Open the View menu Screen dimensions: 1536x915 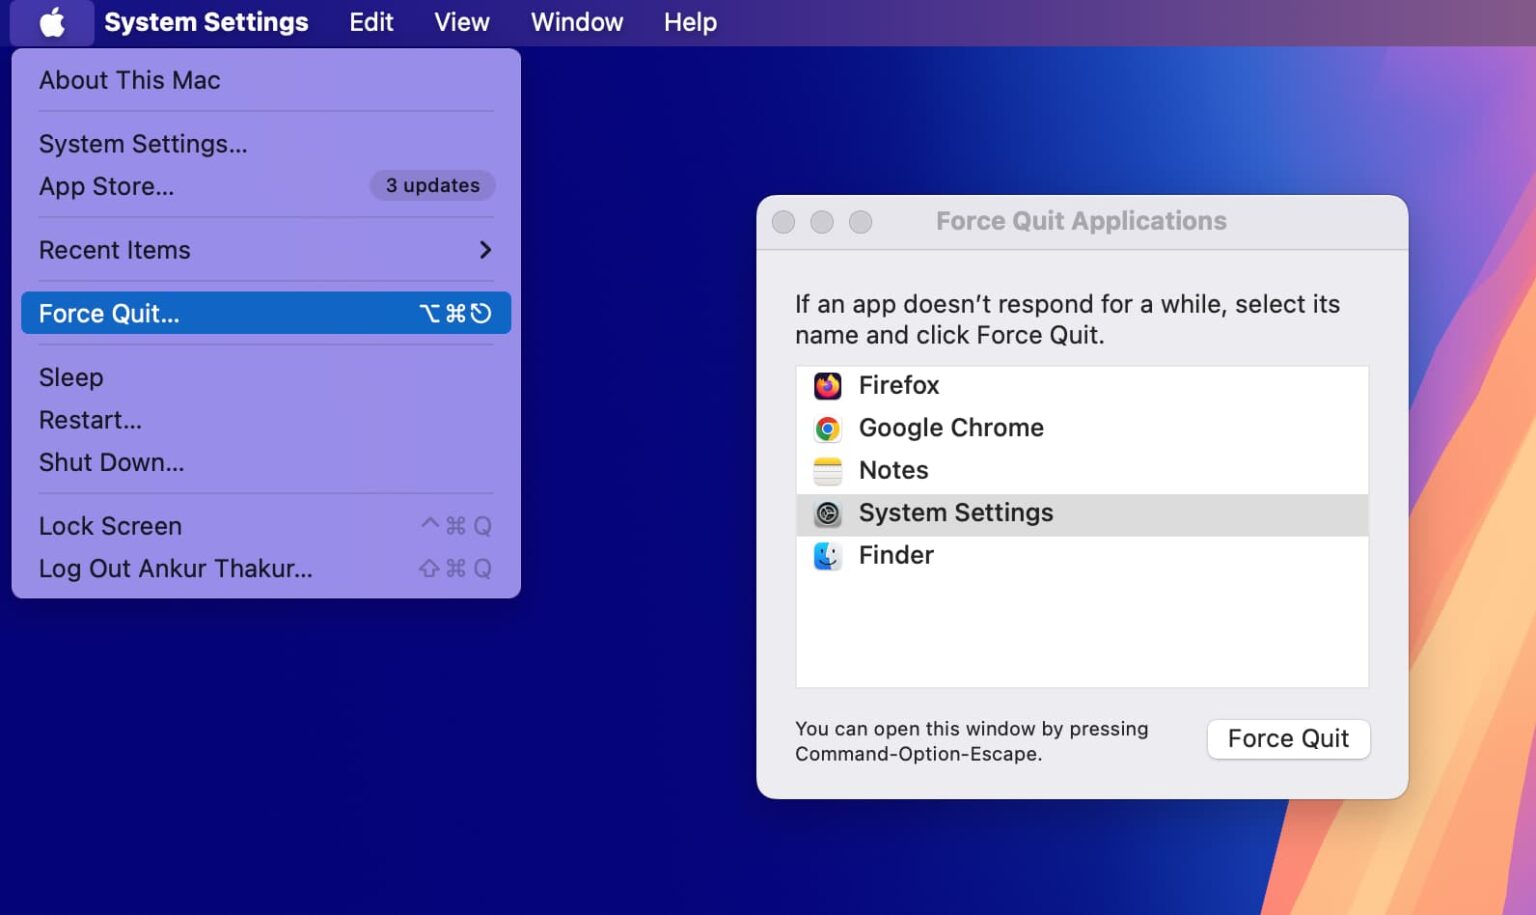(x=461, y=22)
